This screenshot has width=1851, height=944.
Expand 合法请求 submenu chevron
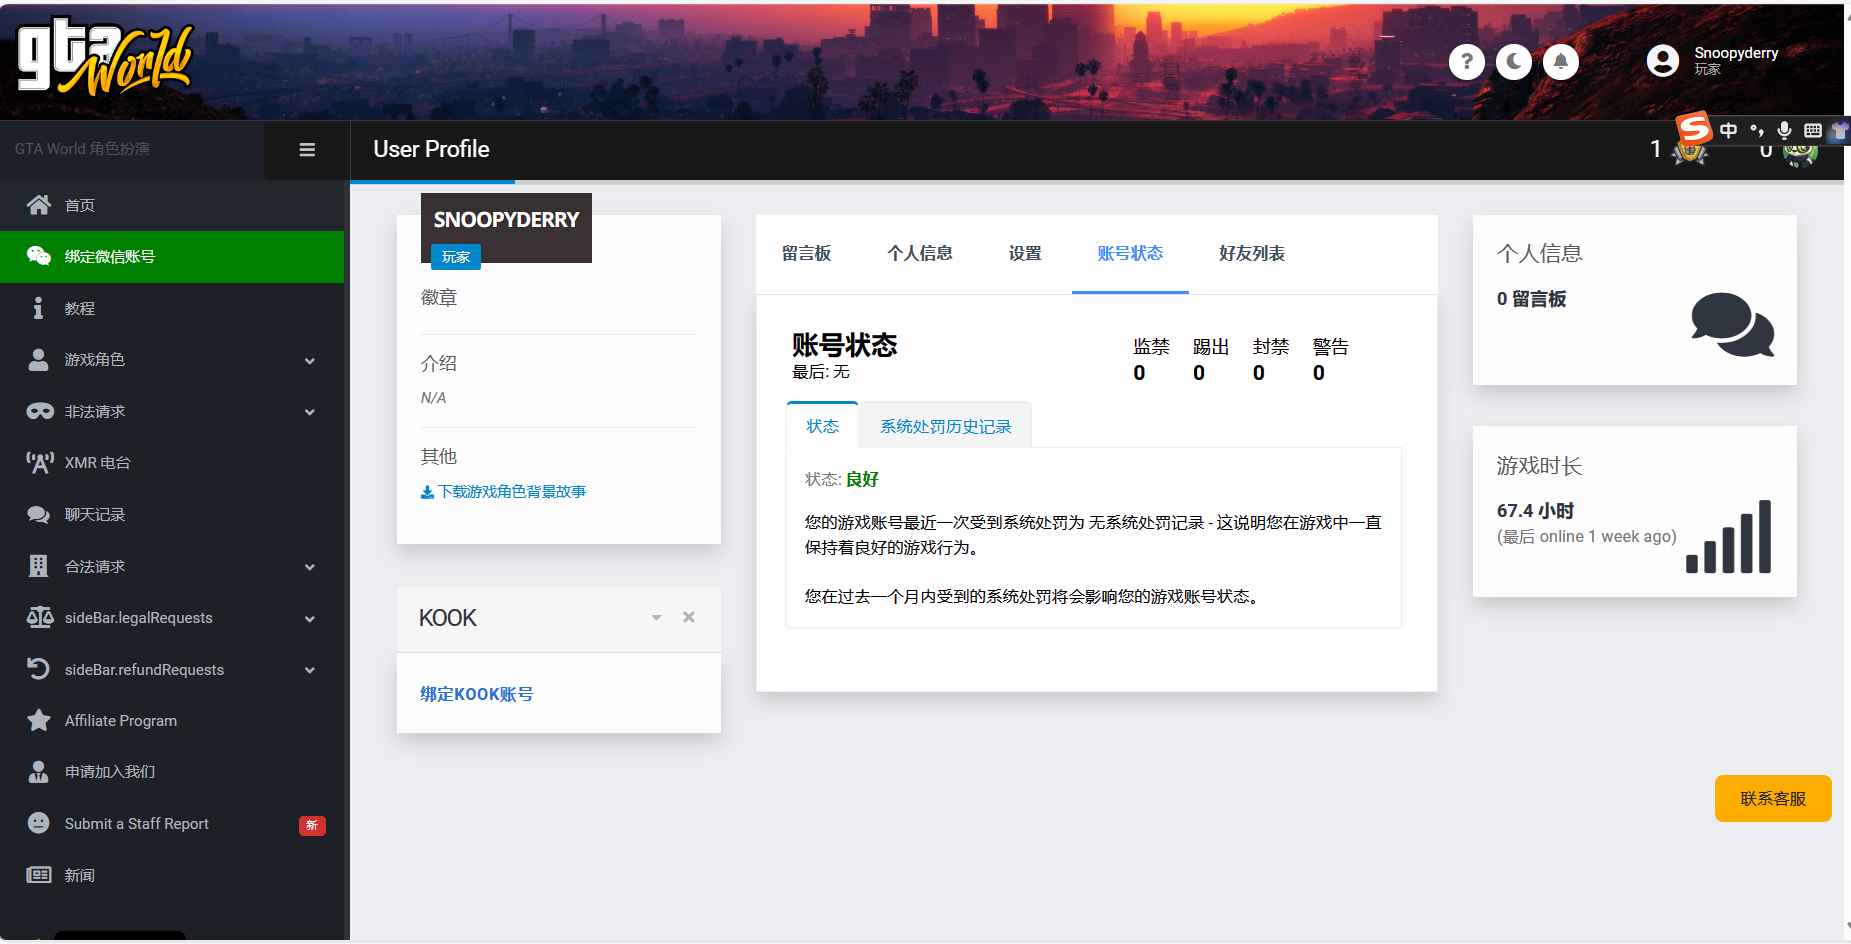coord(310,567)
